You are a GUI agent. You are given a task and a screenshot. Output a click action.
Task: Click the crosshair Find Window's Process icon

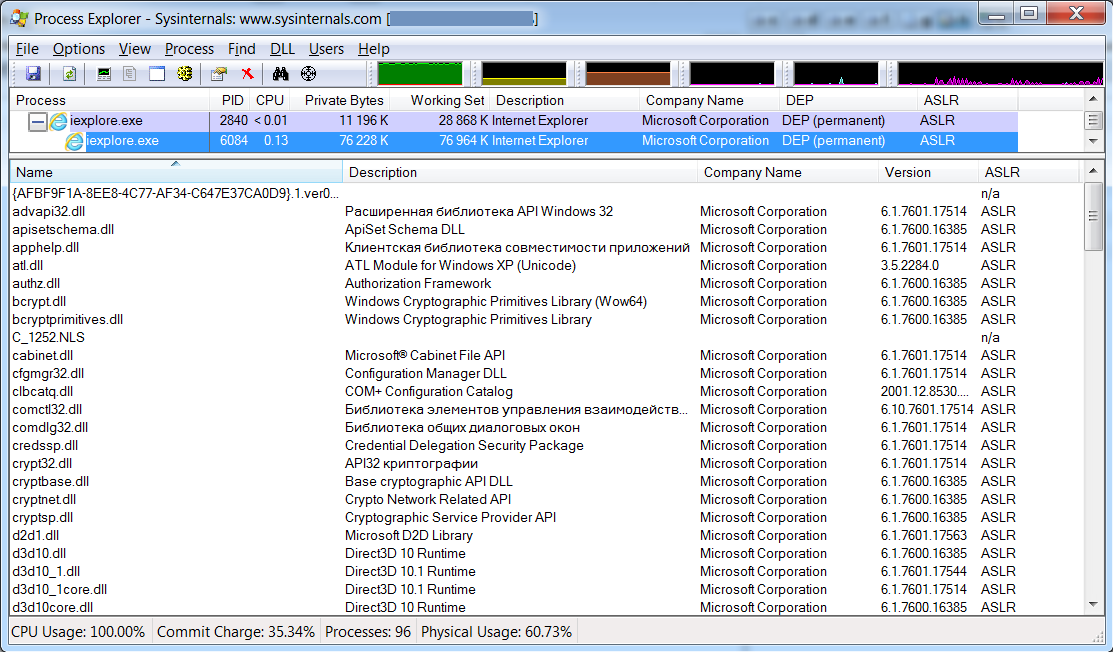308,74
